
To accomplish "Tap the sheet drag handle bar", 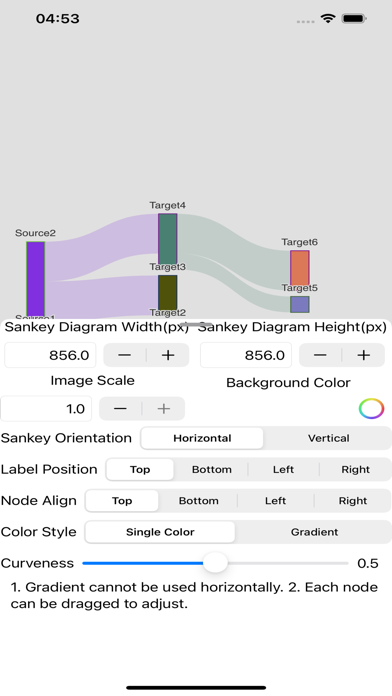I will 196,324.
